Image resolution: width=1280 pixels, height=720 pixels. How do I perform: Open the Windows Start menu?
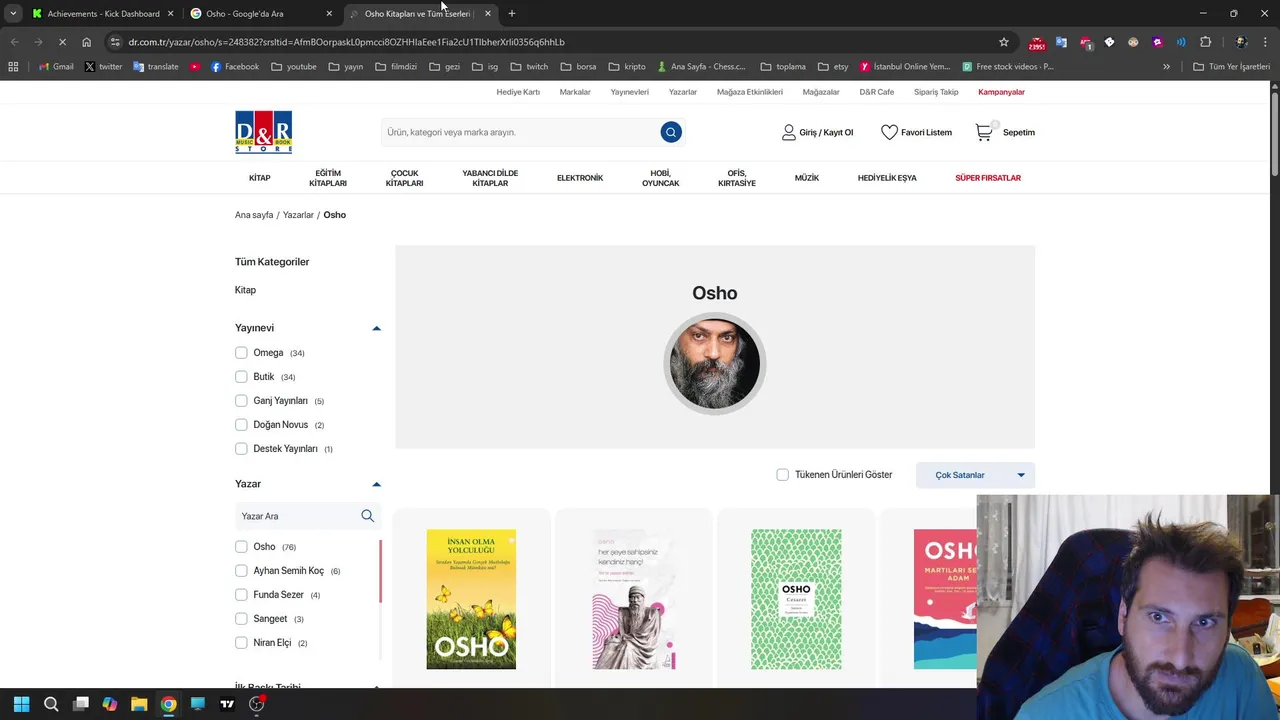(21, 704)
